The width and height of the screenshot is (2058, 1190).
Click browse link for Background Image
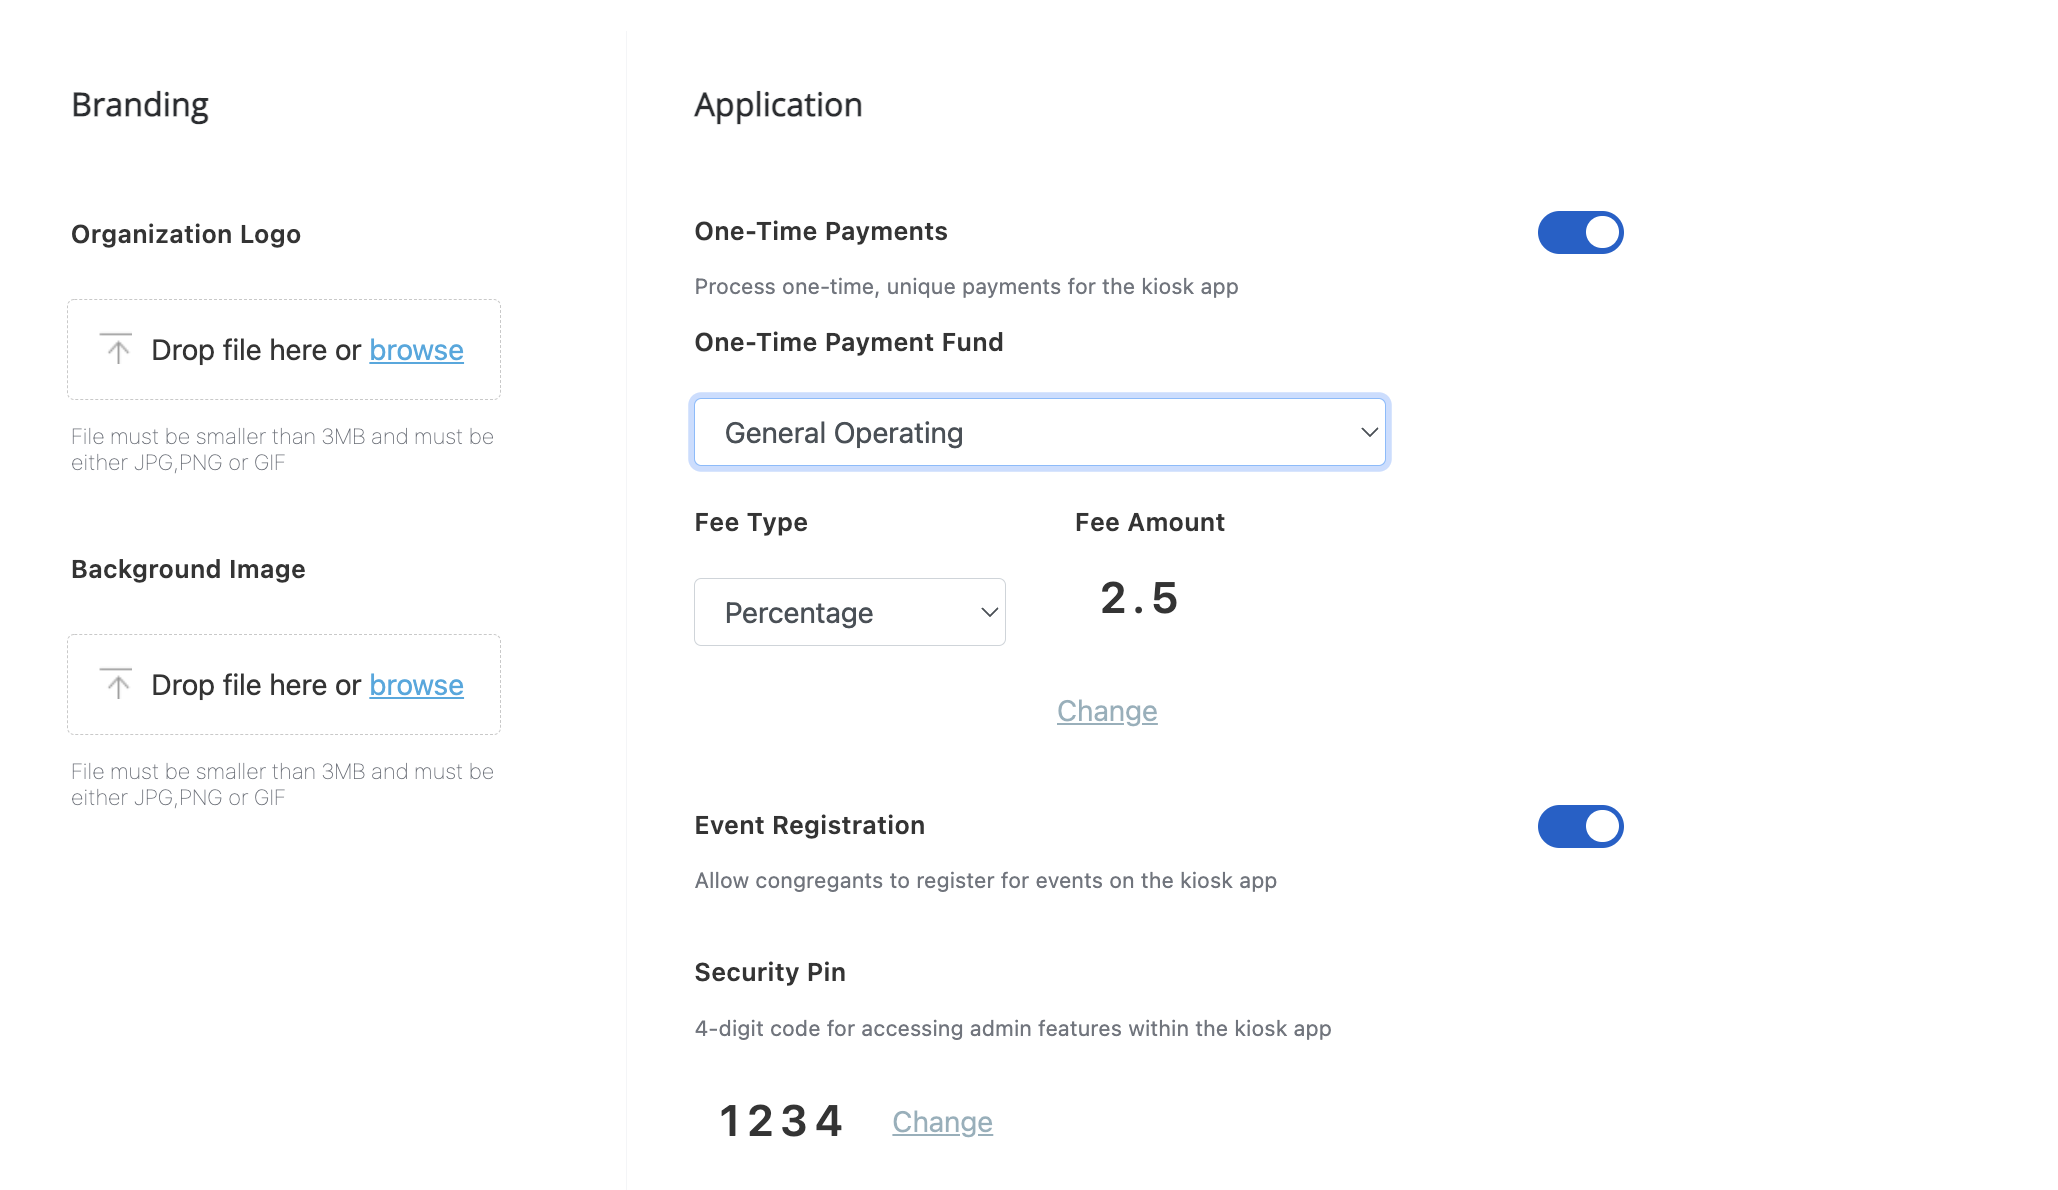(x=416, y=685)
